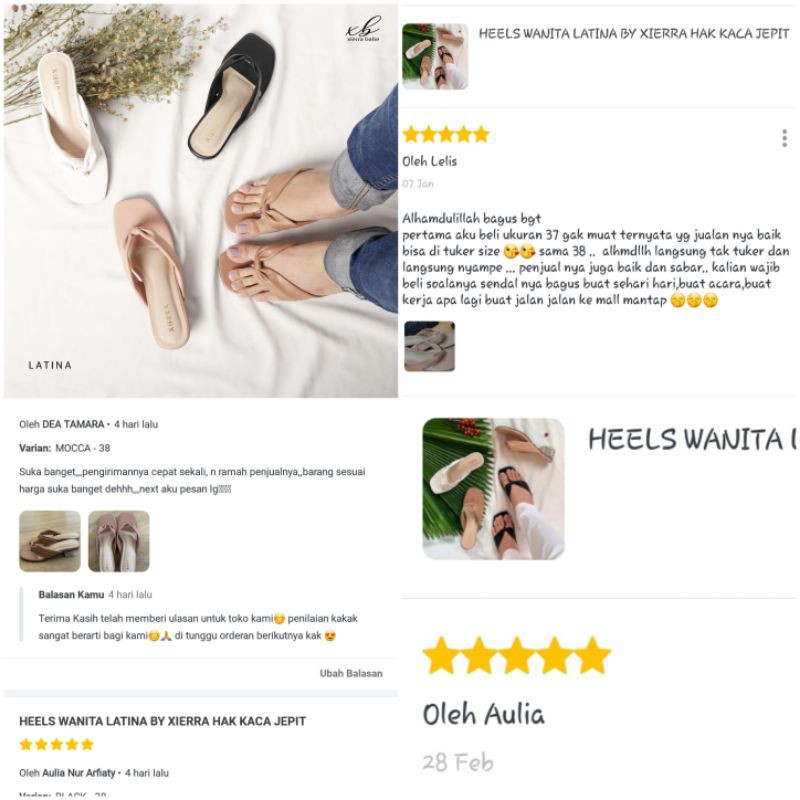Click the five-star rating on Lelis review

pyautogui.click(x=446, y=135)
